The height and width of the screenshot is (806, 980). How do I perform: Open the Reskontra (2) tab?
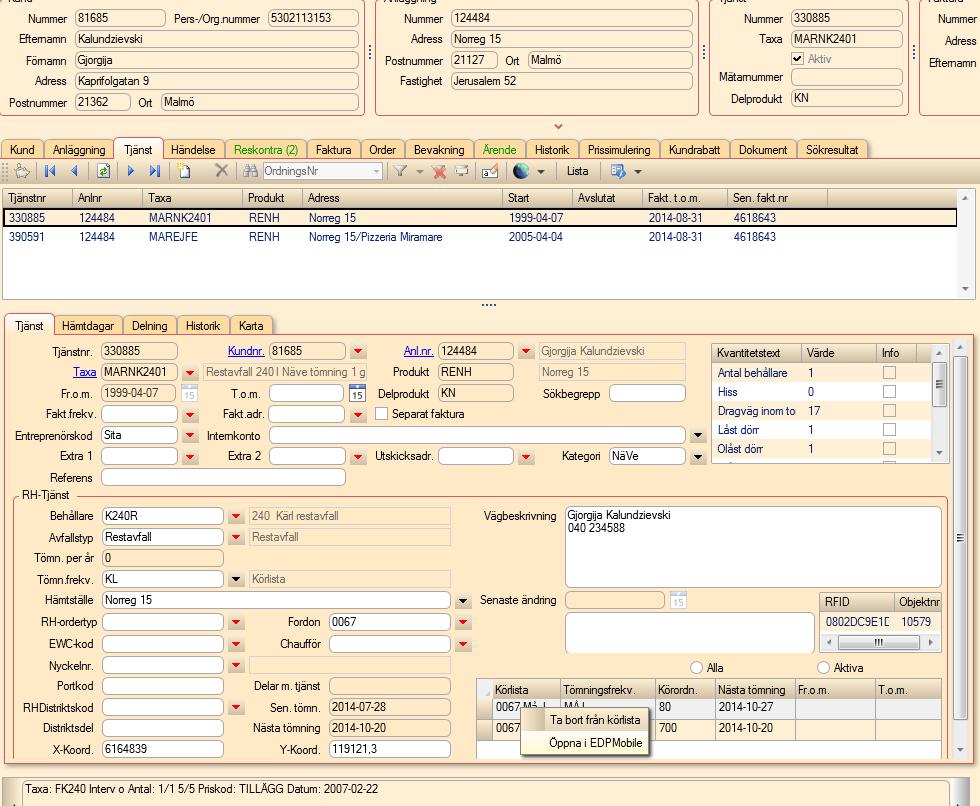[266, 149]
